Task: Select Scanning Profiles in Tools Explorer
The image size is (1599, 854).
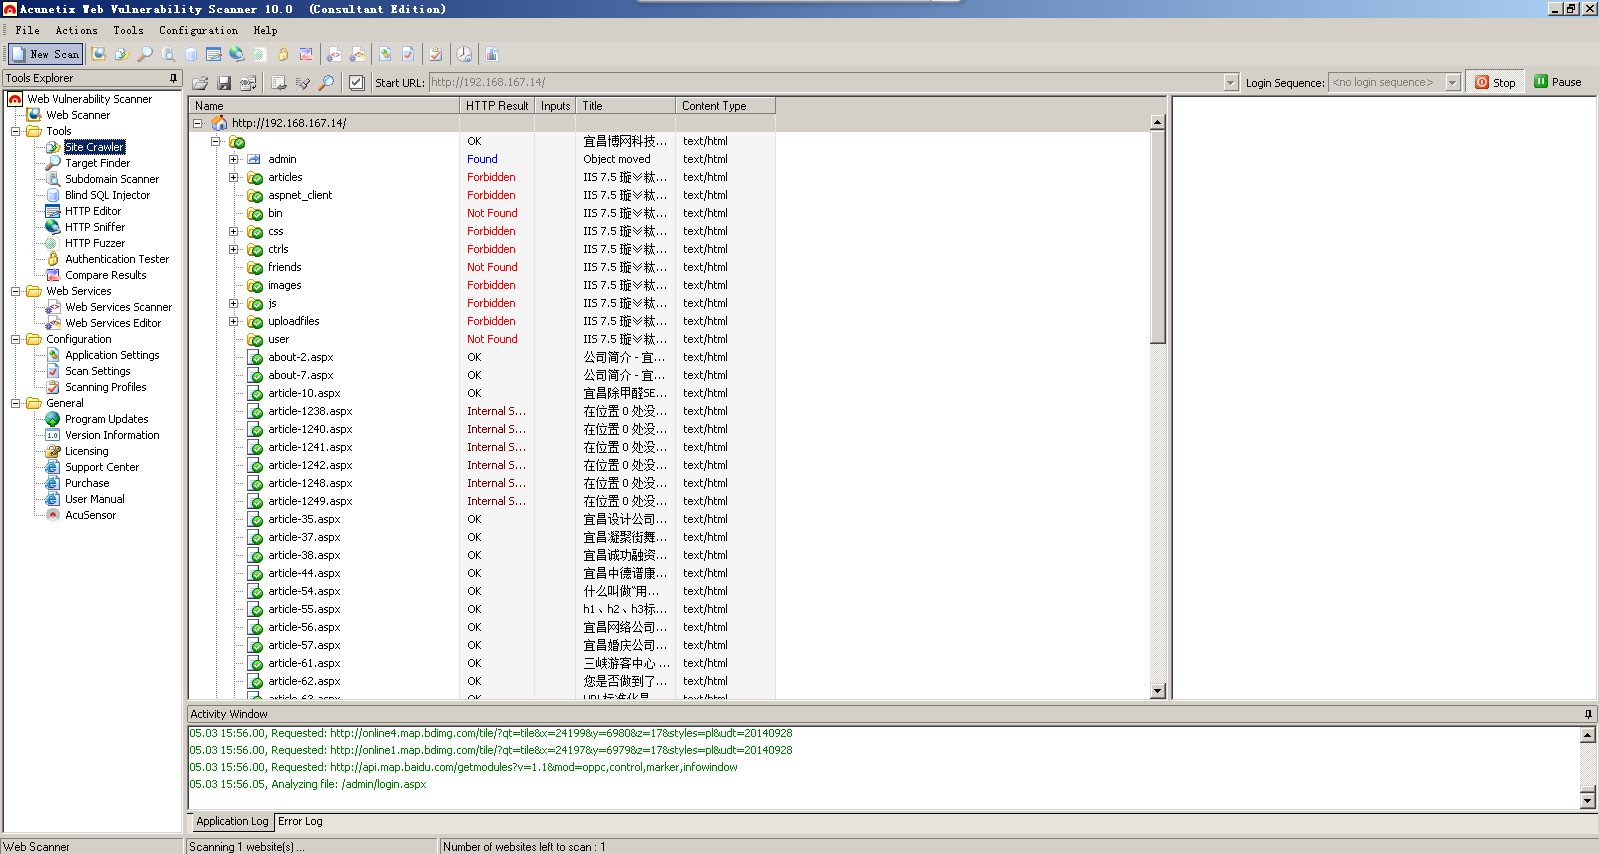Action: (106, 387)
